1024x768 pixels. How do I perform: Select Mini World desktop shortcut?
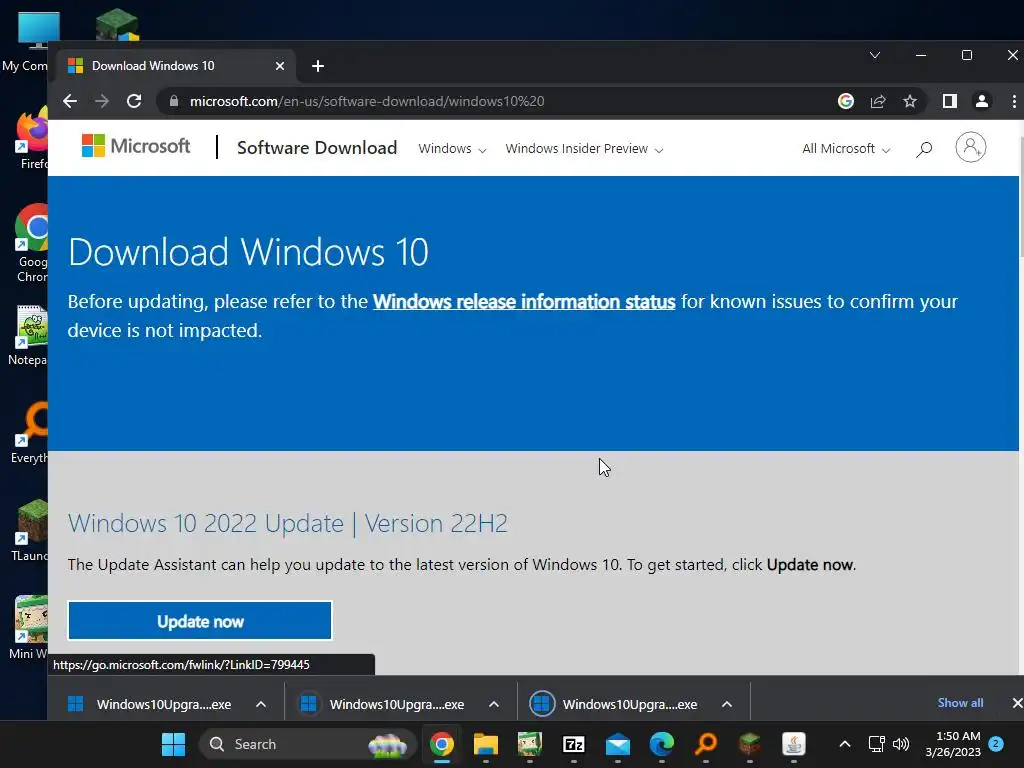point(28,628)
